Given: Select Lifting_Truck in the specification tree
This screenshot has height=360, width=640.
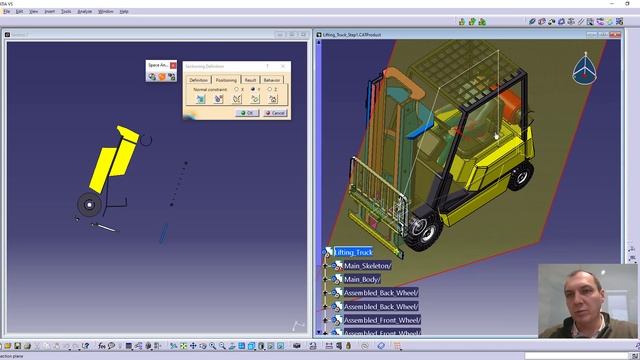Looking at the screenshot, I should click(x=353, y=252).
